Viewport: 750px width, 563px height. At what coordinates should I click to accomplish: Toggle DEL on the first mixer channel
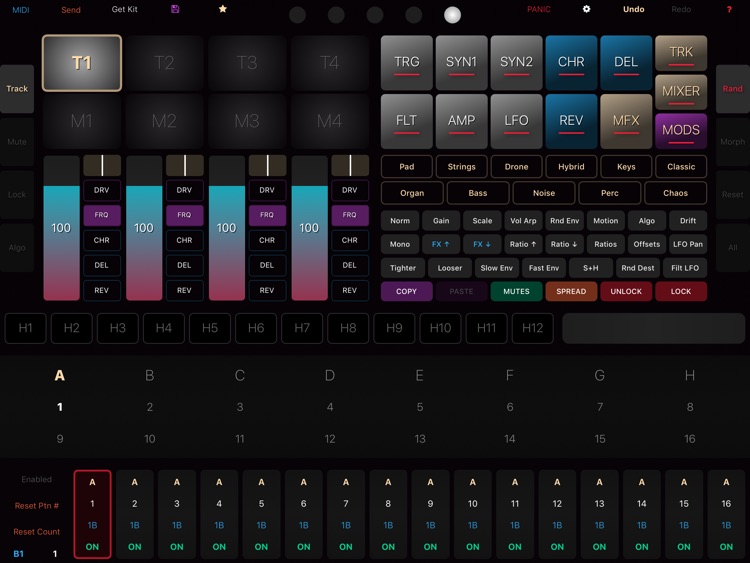coord(102,265)
